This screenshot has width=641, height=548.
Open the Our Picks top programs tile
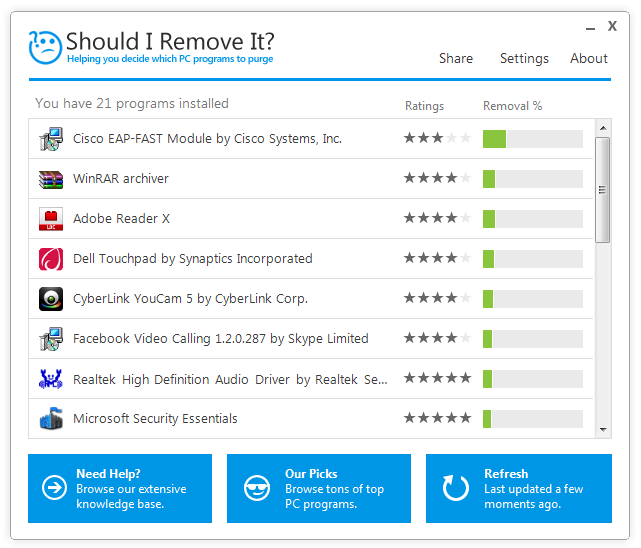319,488
